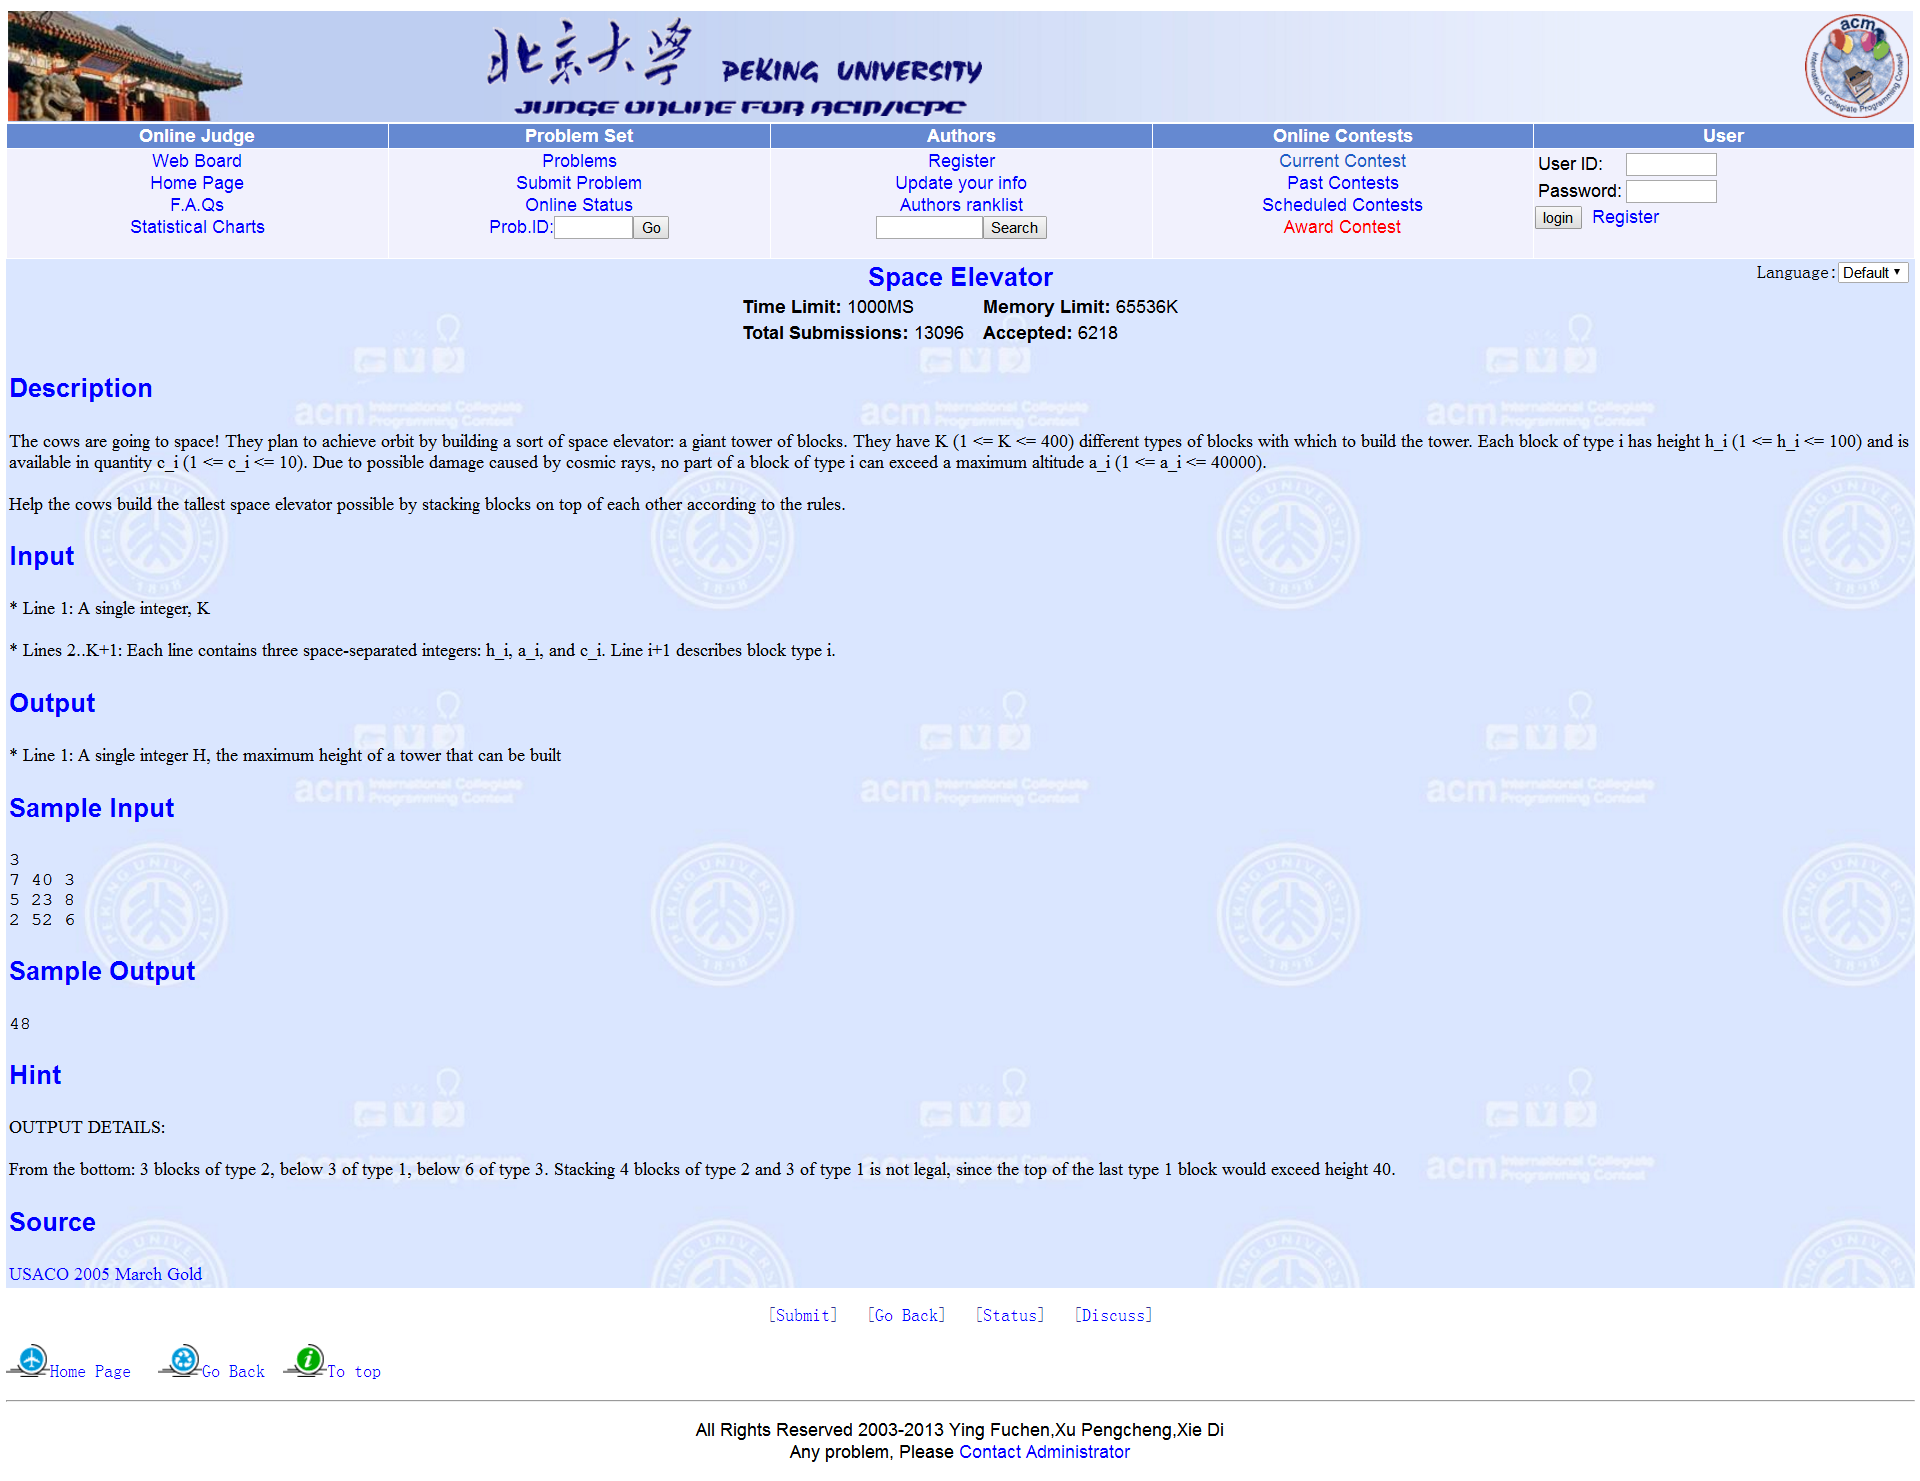Image resolution: width=1920 pixels, height=1481 pixels.
Task: Browse Past Contests
Action: click(1342, 183)
